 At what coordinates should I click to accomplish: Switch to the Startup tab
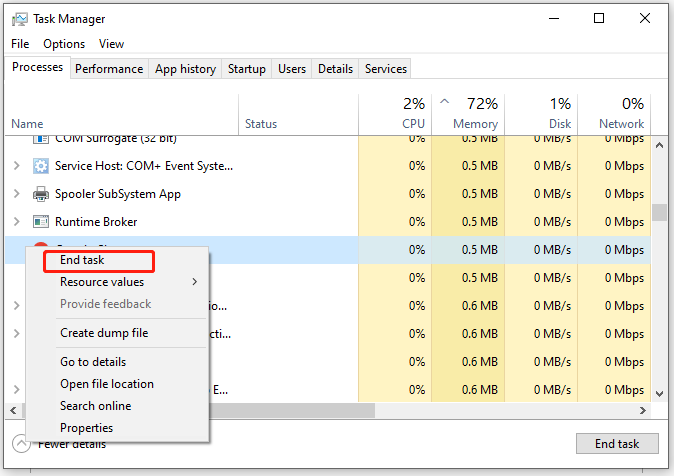[247, 69]
